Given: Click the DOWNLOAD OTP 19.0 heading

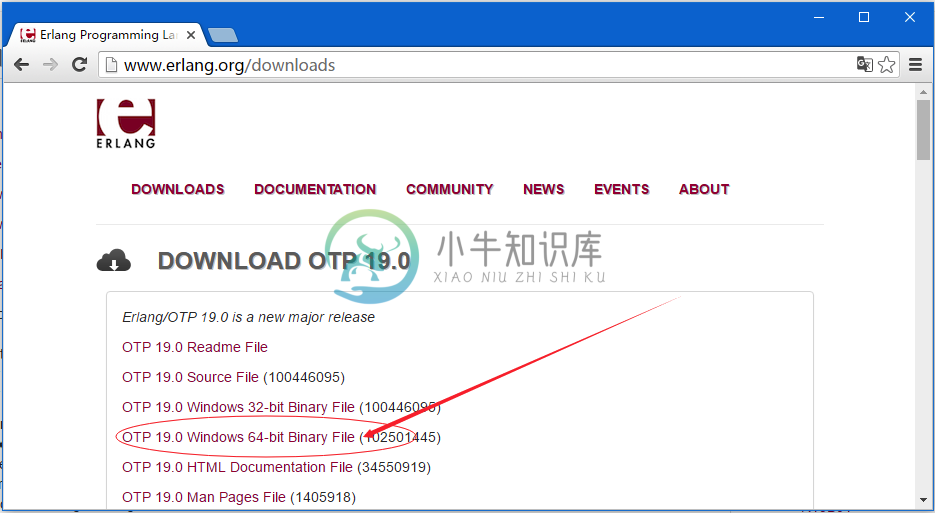Looking at the screenshot, I should pos(284,261).
